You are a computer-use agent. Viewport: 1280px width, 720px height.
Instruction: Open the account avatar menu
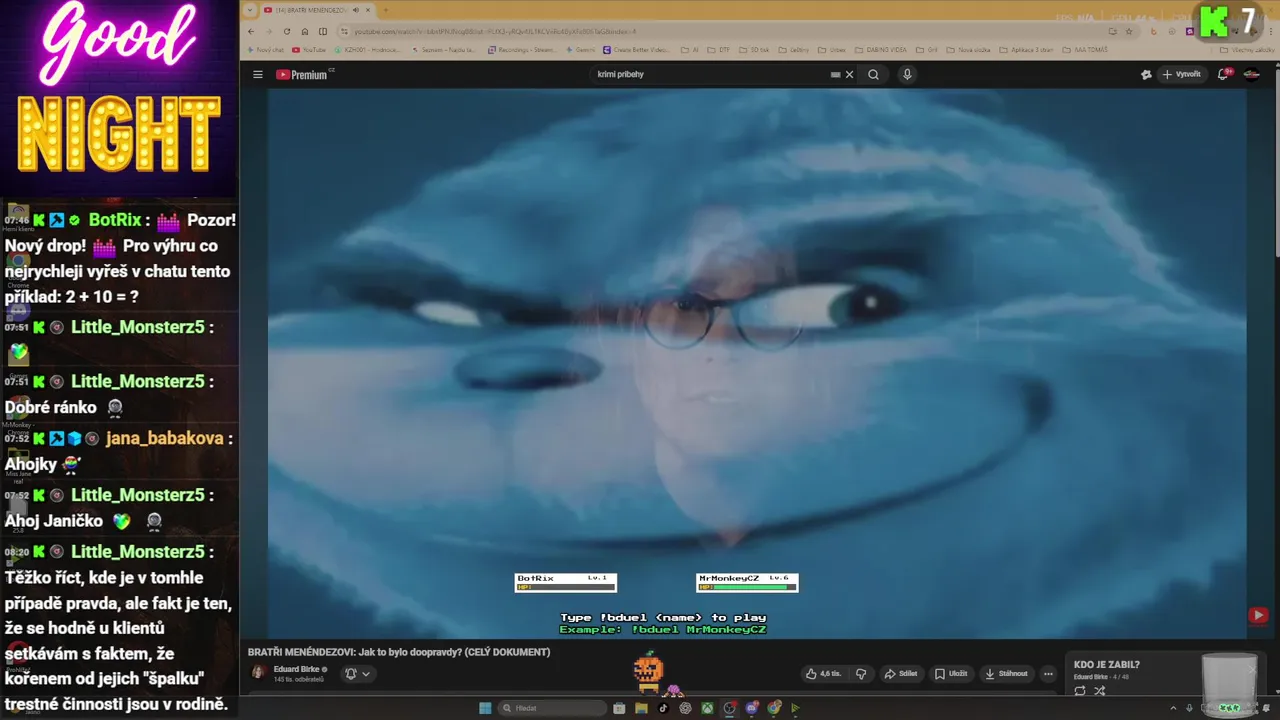[1251, 75]
